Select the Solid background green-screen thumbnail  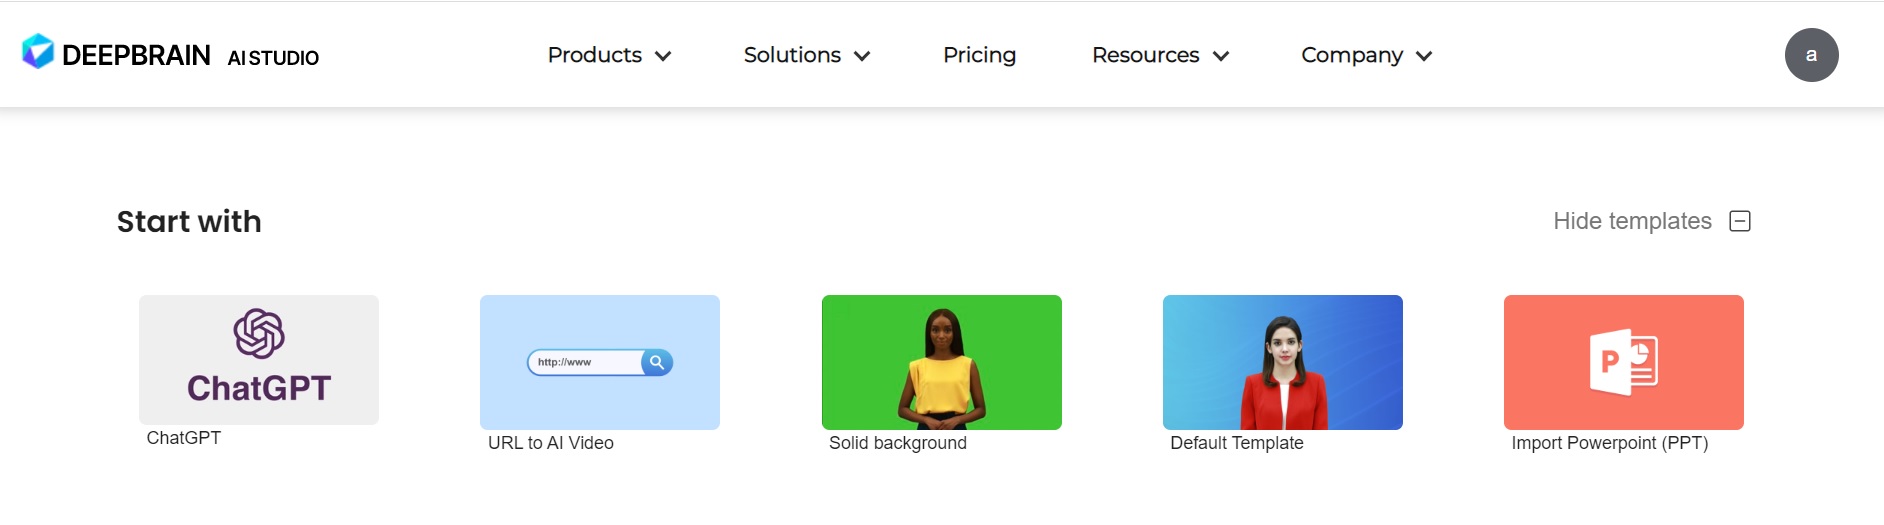coord(942,362)
